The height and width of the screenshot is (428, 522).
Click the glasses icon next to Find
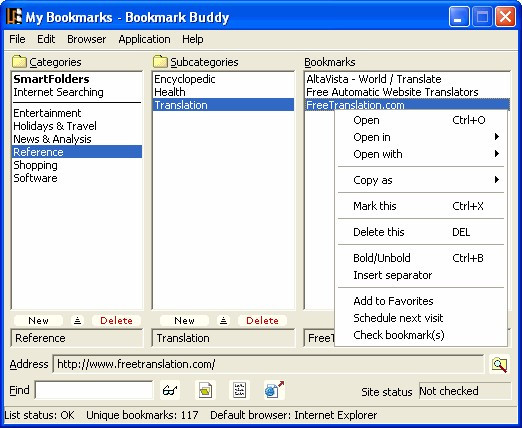170,390
